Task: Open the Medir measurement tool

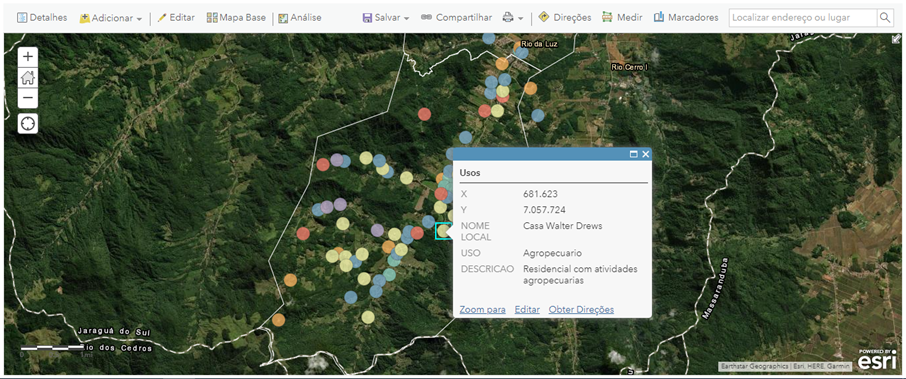Action: point(622,17)
